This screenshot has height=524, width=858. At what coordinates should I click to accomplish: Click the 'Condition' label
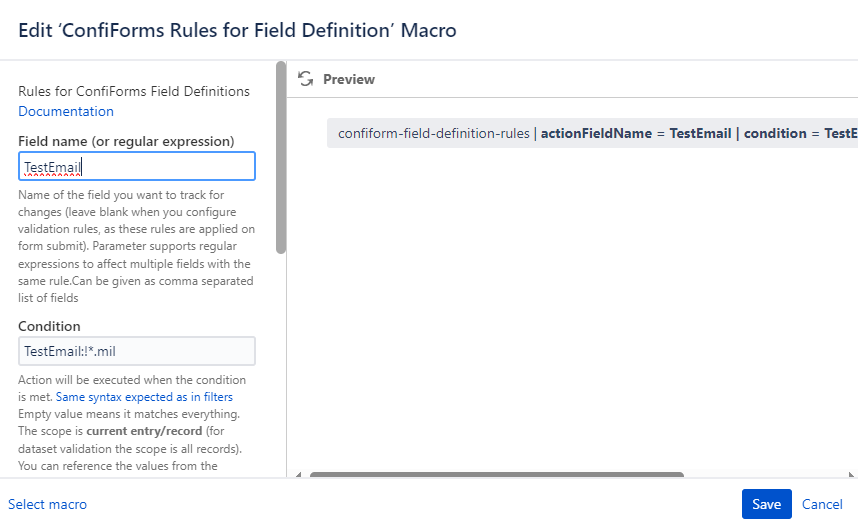[49, 326]
